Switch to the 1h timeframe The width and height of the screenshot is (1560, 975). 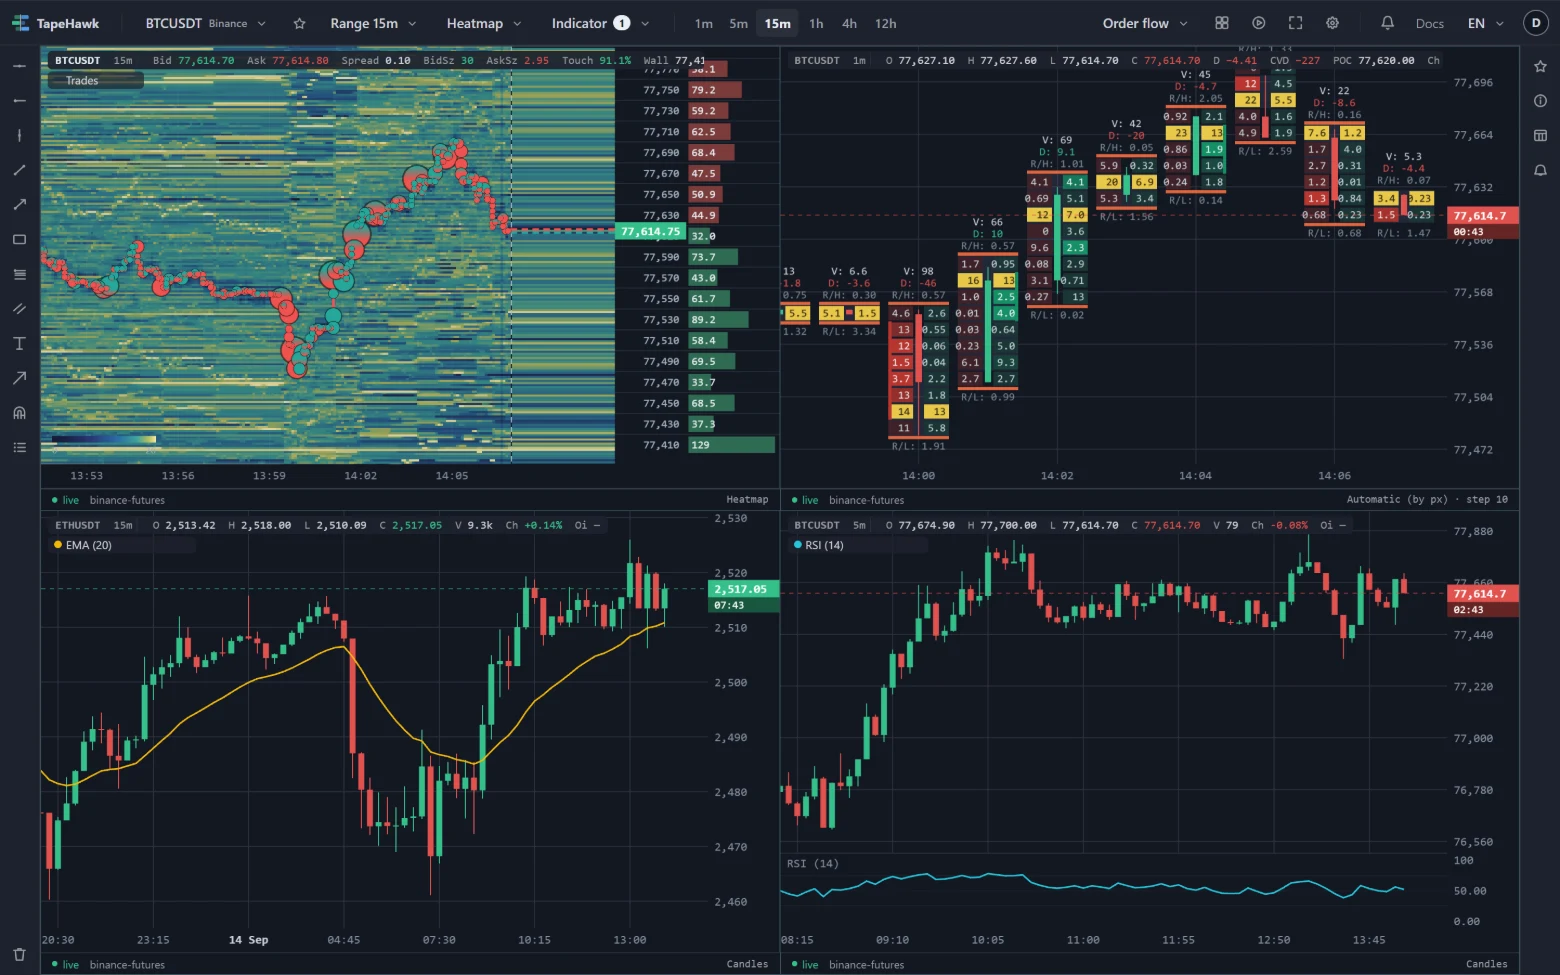point(816,23)
